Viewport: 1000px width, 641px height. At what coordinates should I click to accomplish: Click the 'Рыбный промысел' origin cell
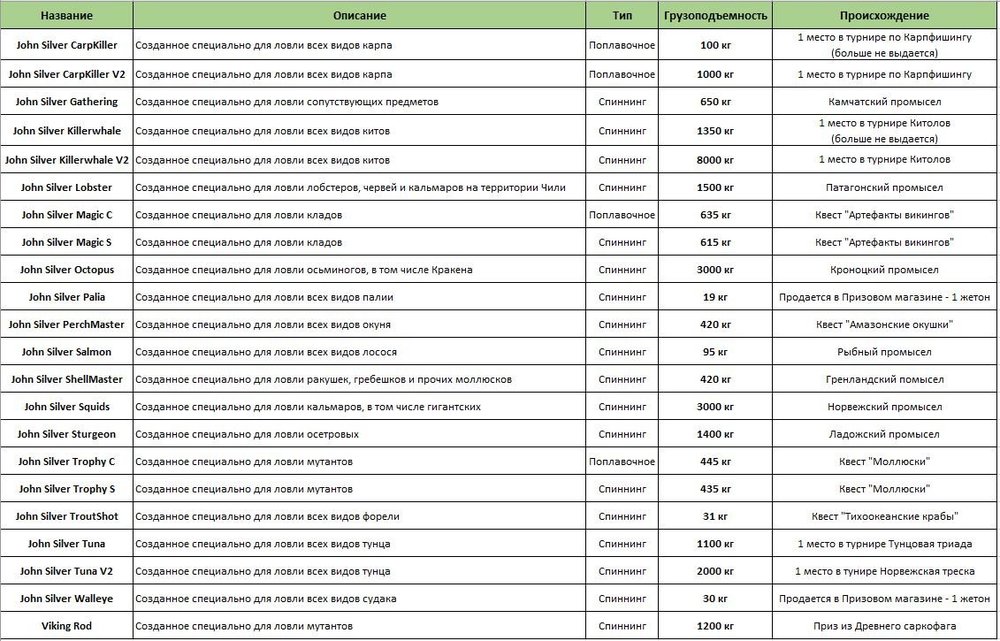click(884, 352)
